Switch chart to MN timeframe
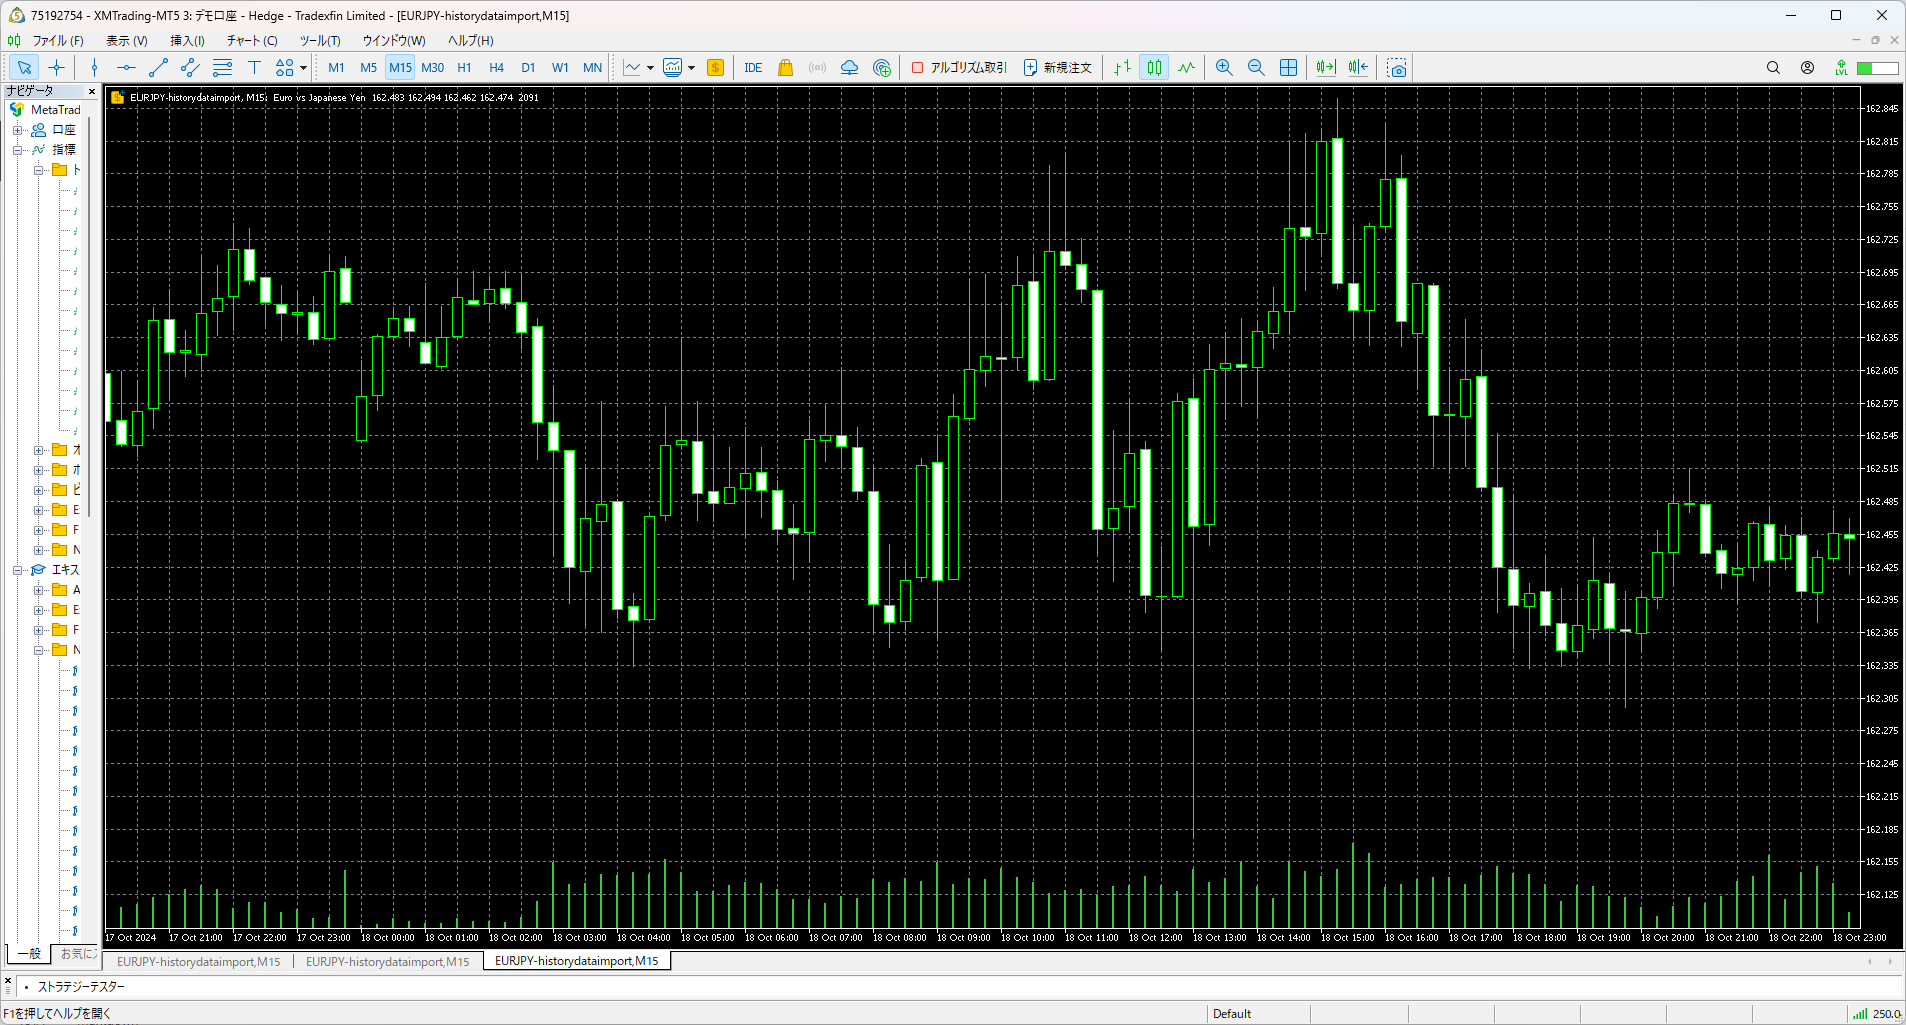This screenshot has width=1906, height=1025. tap(592, 67)
